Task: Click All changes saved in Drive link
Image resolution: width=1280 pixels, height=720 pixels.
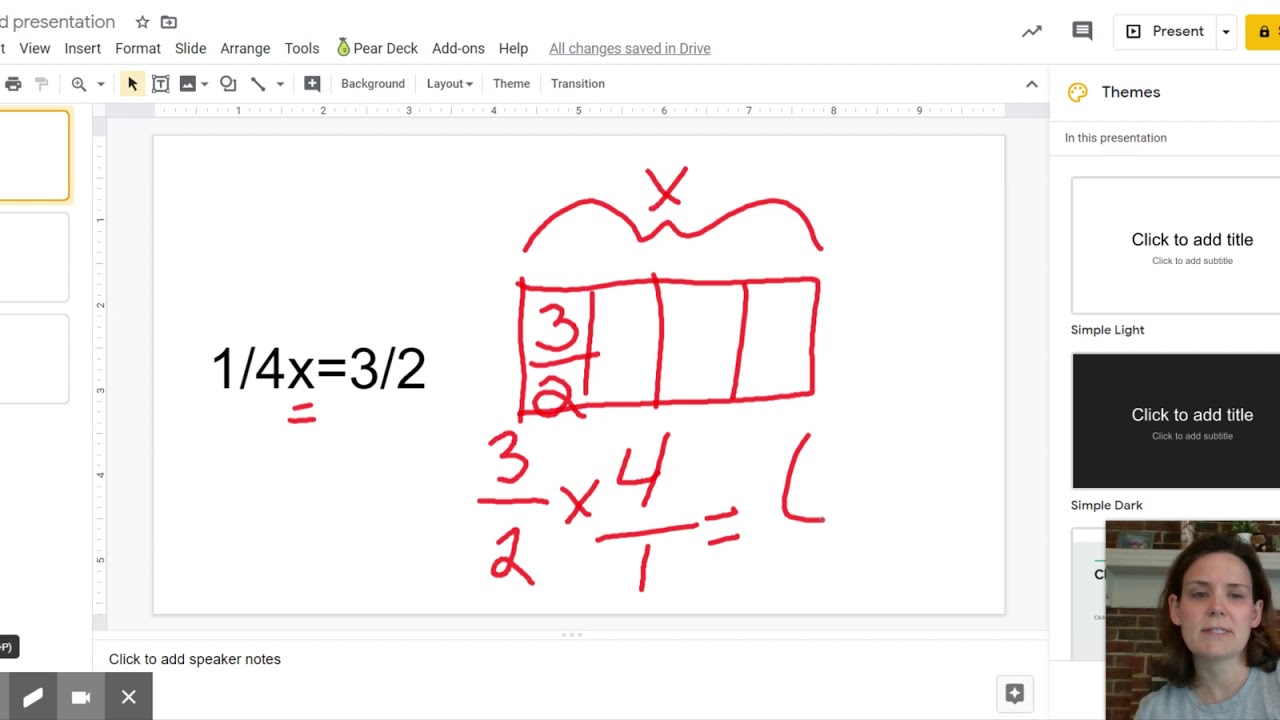Action: 630,48
